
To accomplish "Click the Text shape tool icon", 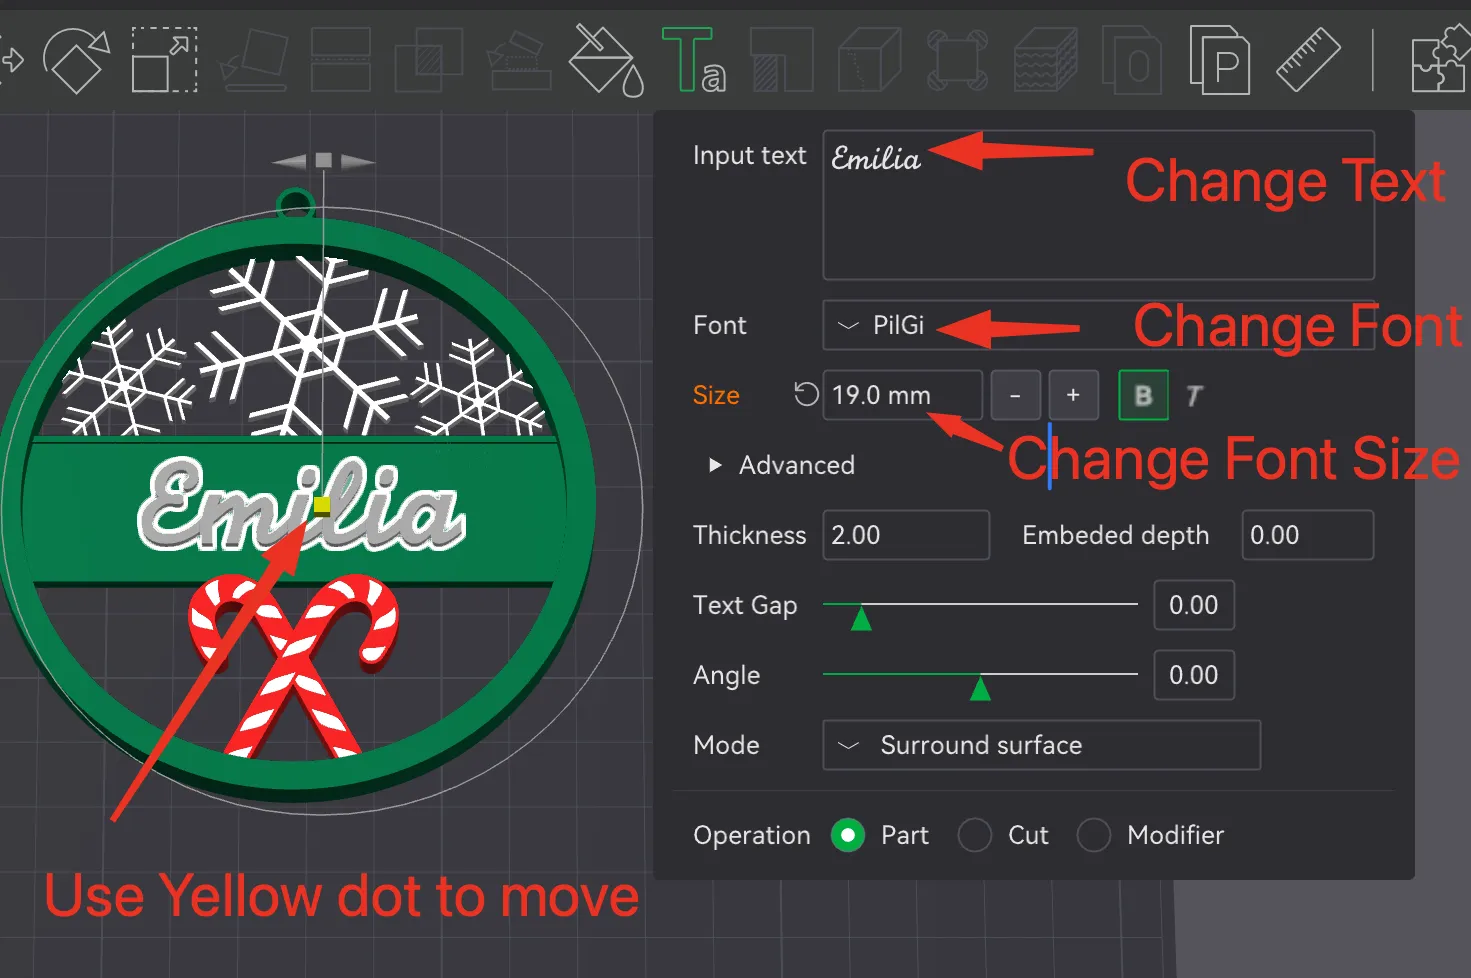I will [693, 60].
